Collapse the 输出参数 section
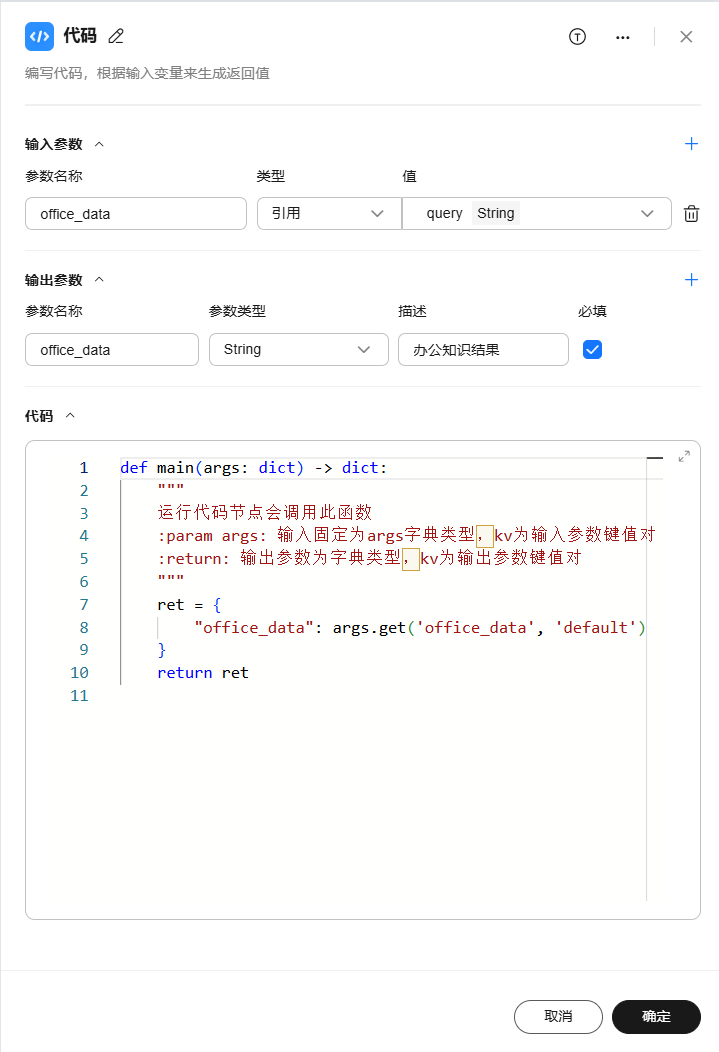Image resolution: width=719 pixels, height=1052 pixels. tap(99, 280)
